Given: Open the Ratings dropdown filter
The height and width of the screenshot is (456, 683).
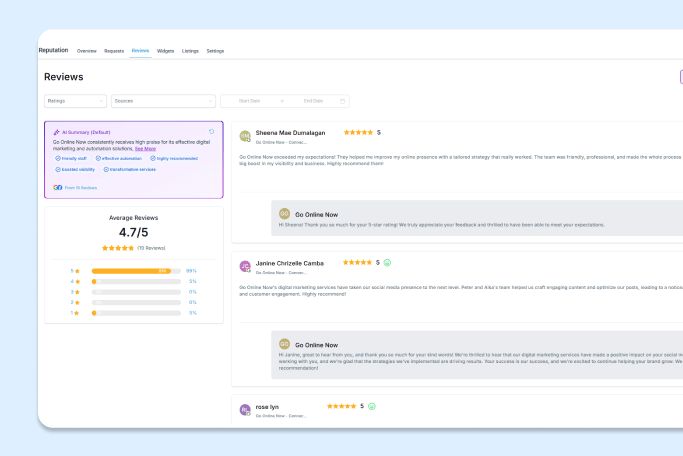Looking at the screenshot, I should point(75,101).
